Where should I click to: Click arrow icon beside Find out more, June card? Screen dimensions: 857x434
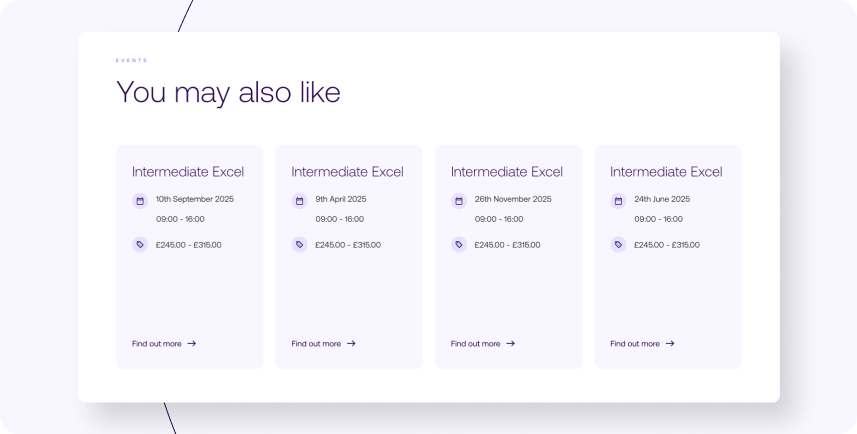pyautogui.click(x=670, y=343)
